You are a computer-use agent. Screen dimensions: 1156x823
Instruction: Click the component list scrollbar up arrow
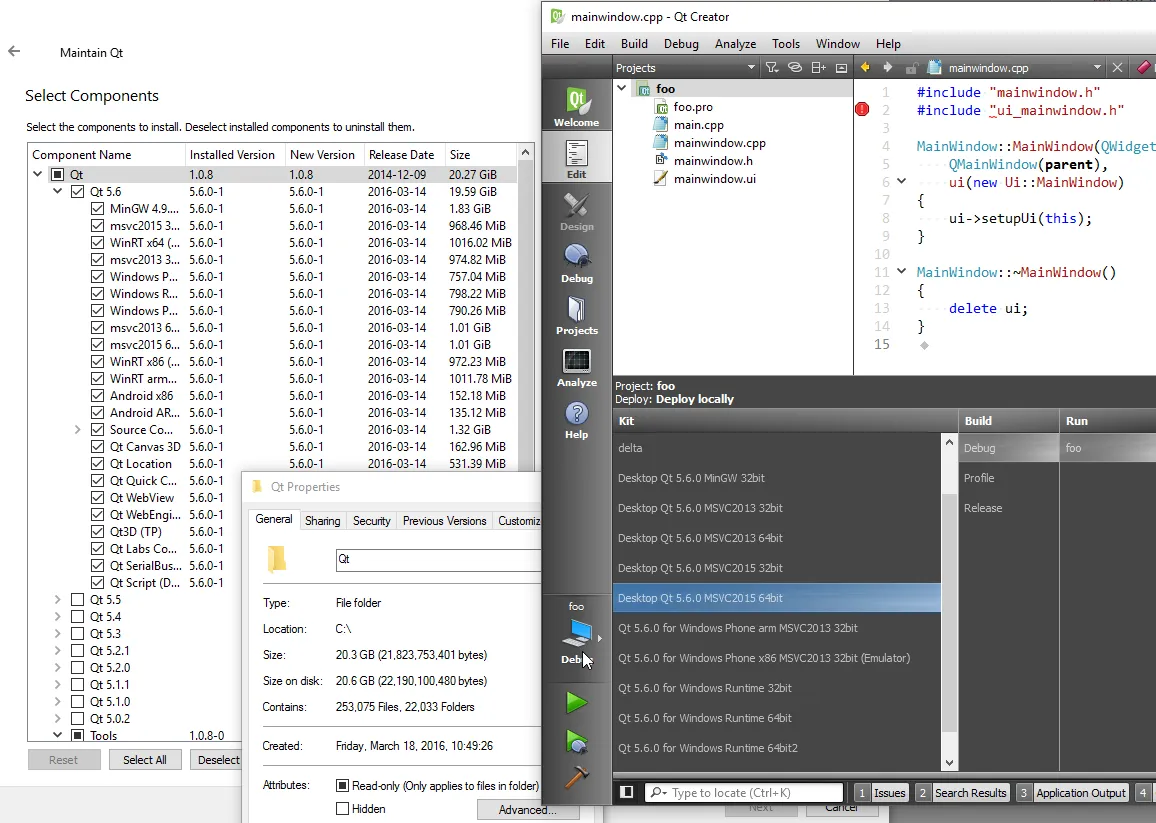(525, 153)
